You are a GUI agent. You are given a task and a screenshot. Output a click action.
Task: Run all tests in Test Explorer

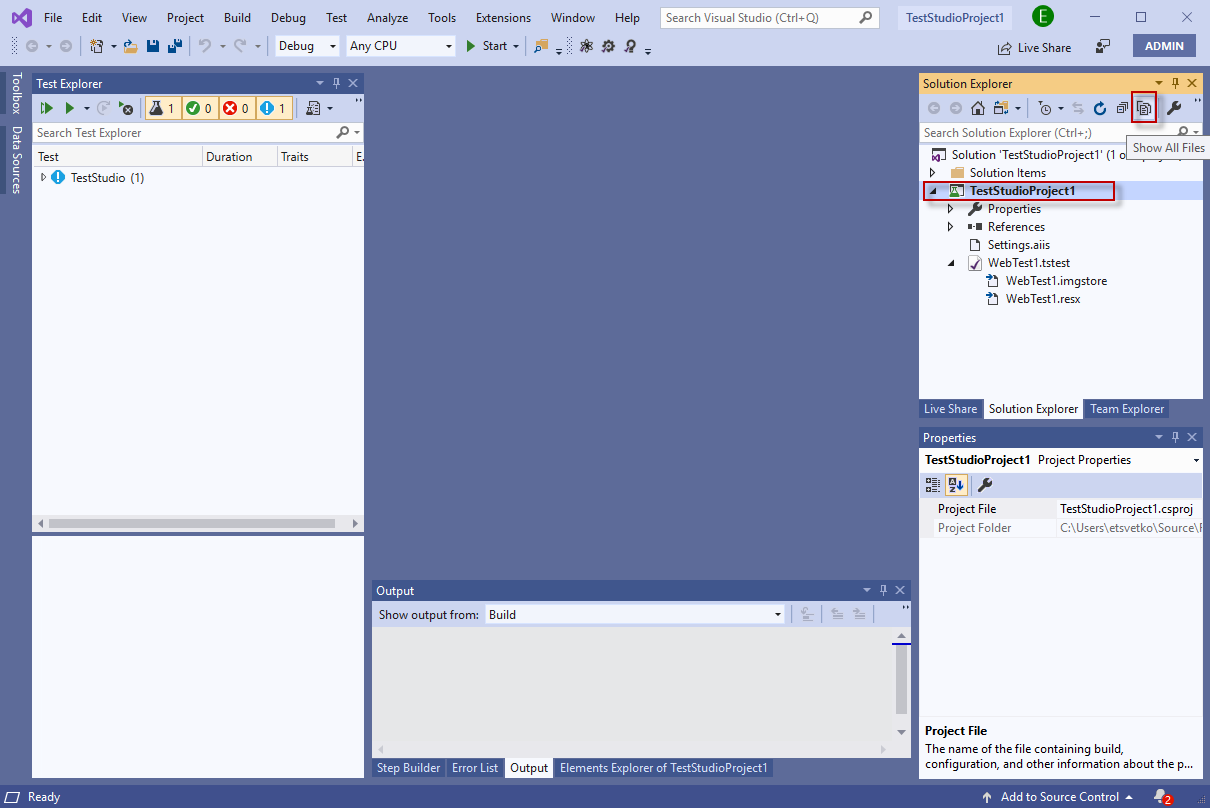(46, 108)
